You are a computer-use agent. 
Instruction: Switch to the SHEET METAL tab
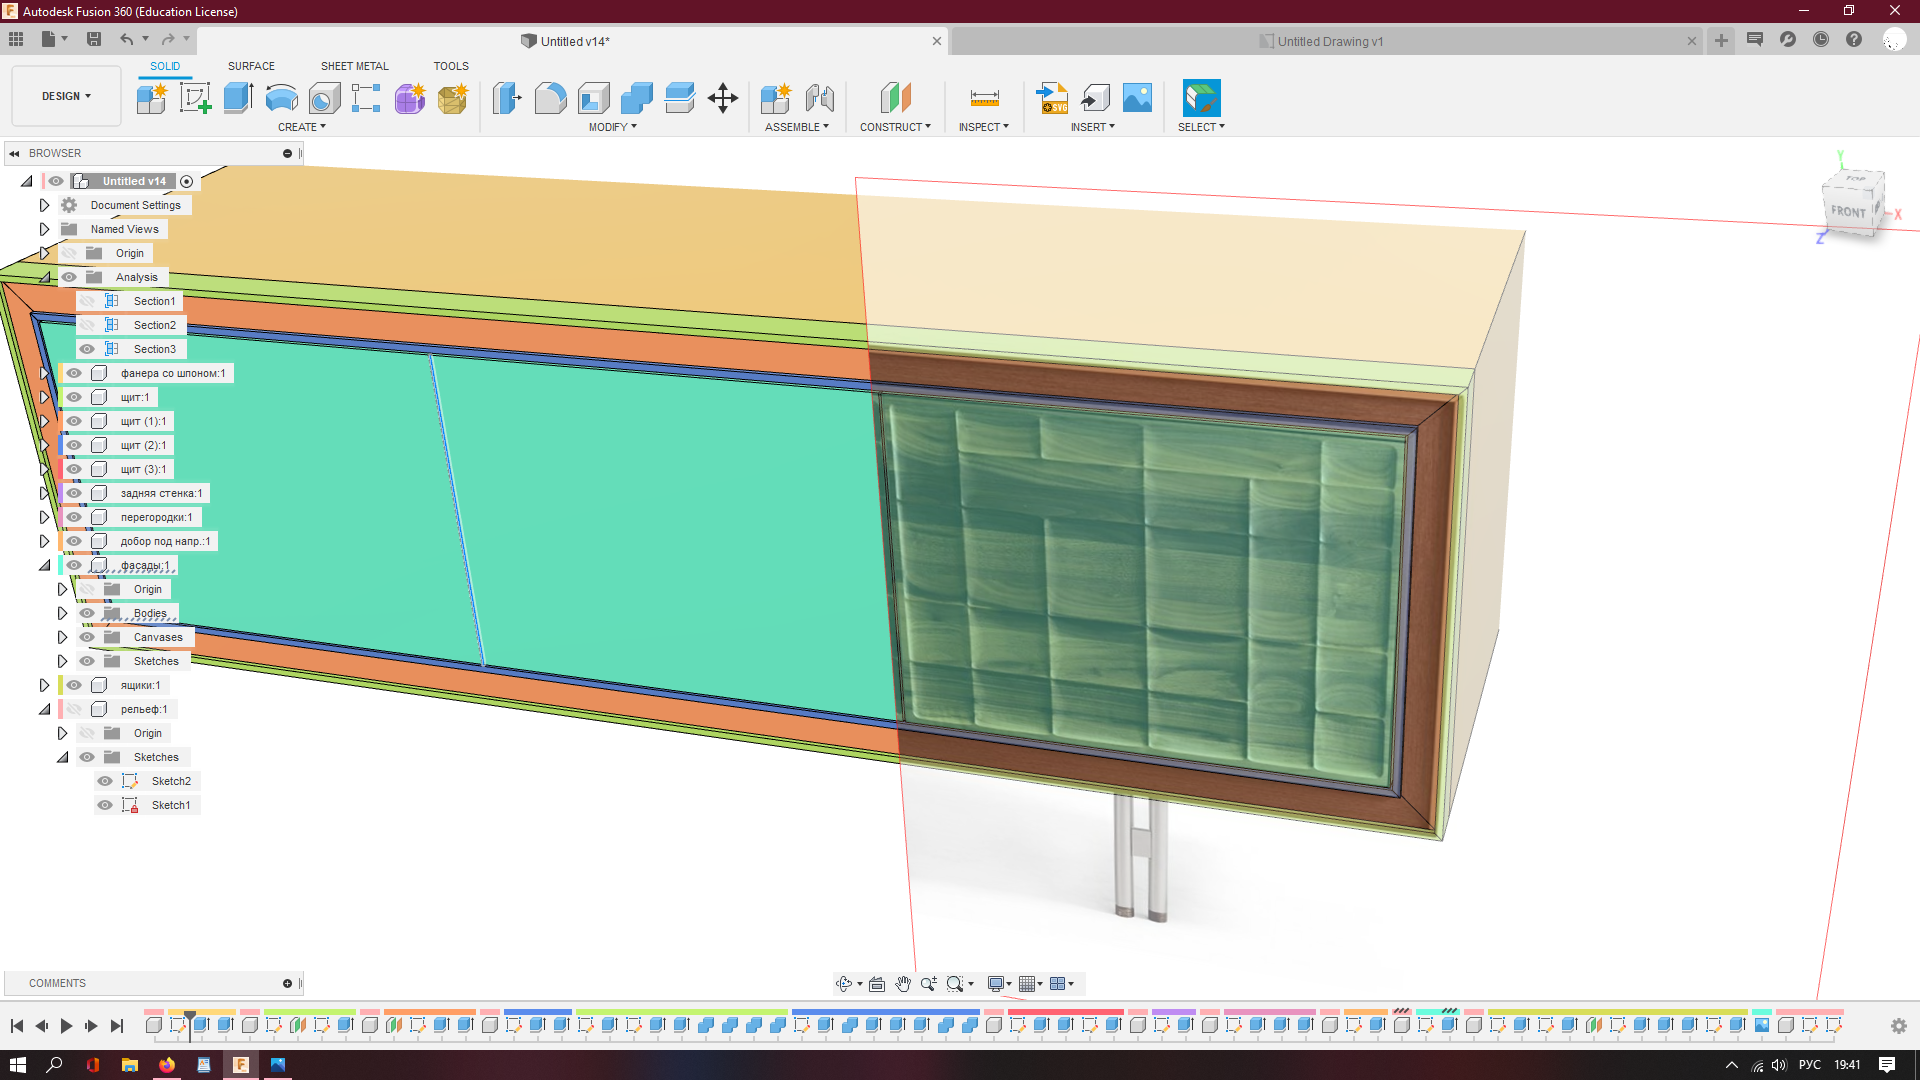(x=354, y=66)
